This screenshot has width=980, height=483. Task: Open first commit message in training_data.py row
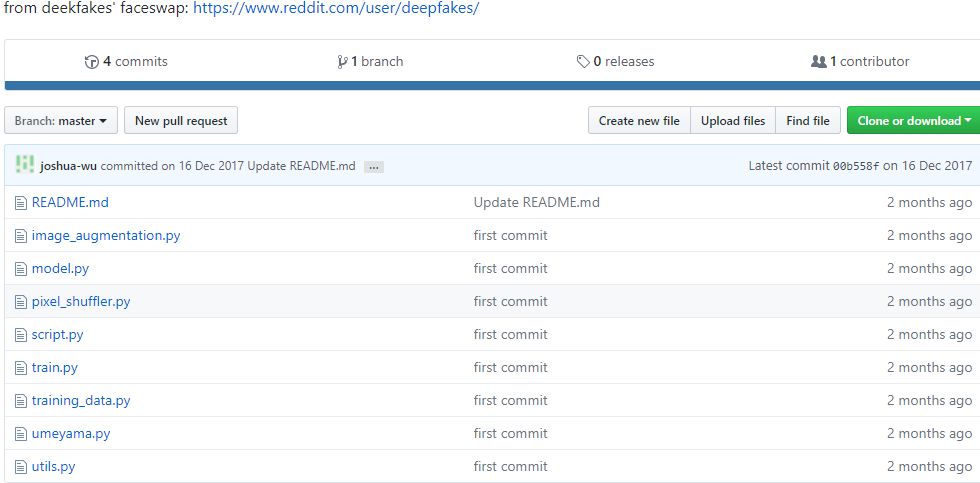click(511, 401)
